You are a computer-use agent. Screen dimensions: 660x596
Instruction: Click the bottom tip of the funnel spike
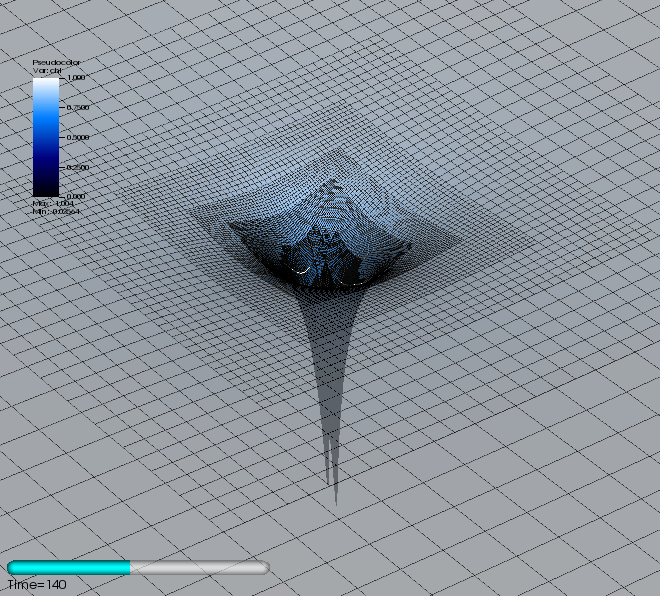point(334,500)
